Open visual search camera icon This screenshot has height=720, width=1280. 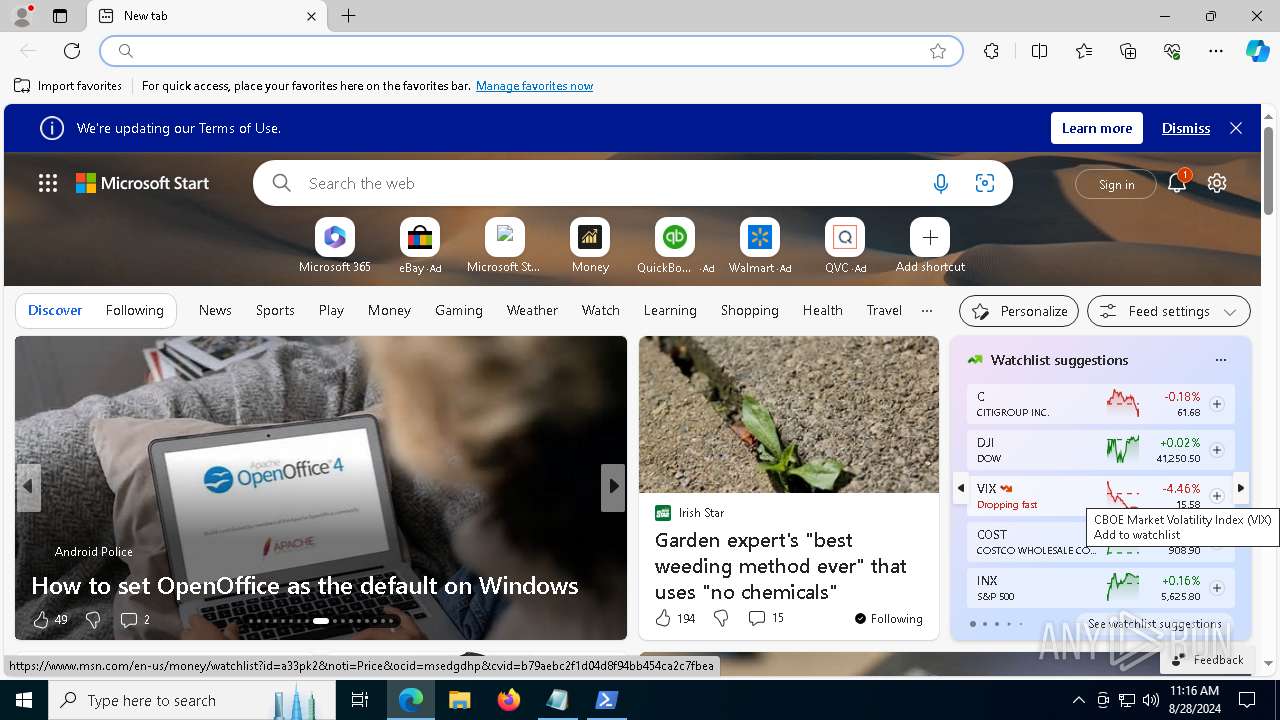pos(985,183)
